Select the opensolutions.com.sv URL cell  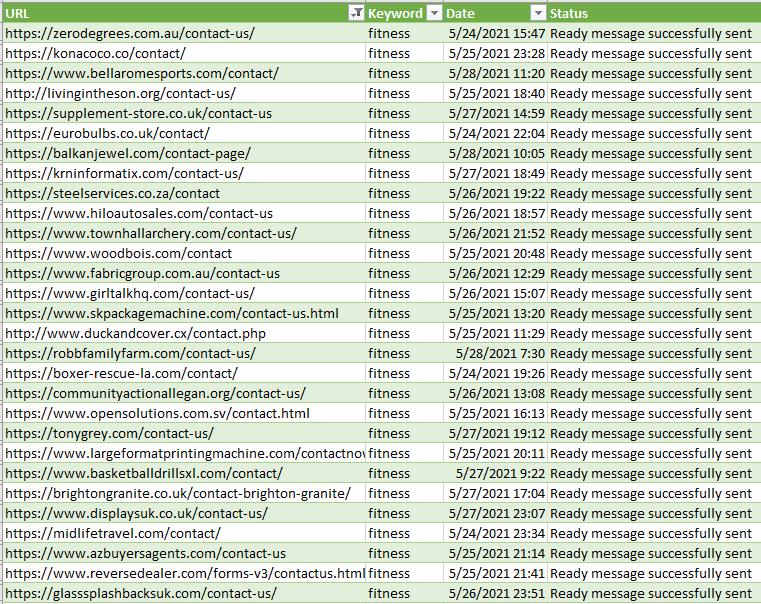pos(184,413)
